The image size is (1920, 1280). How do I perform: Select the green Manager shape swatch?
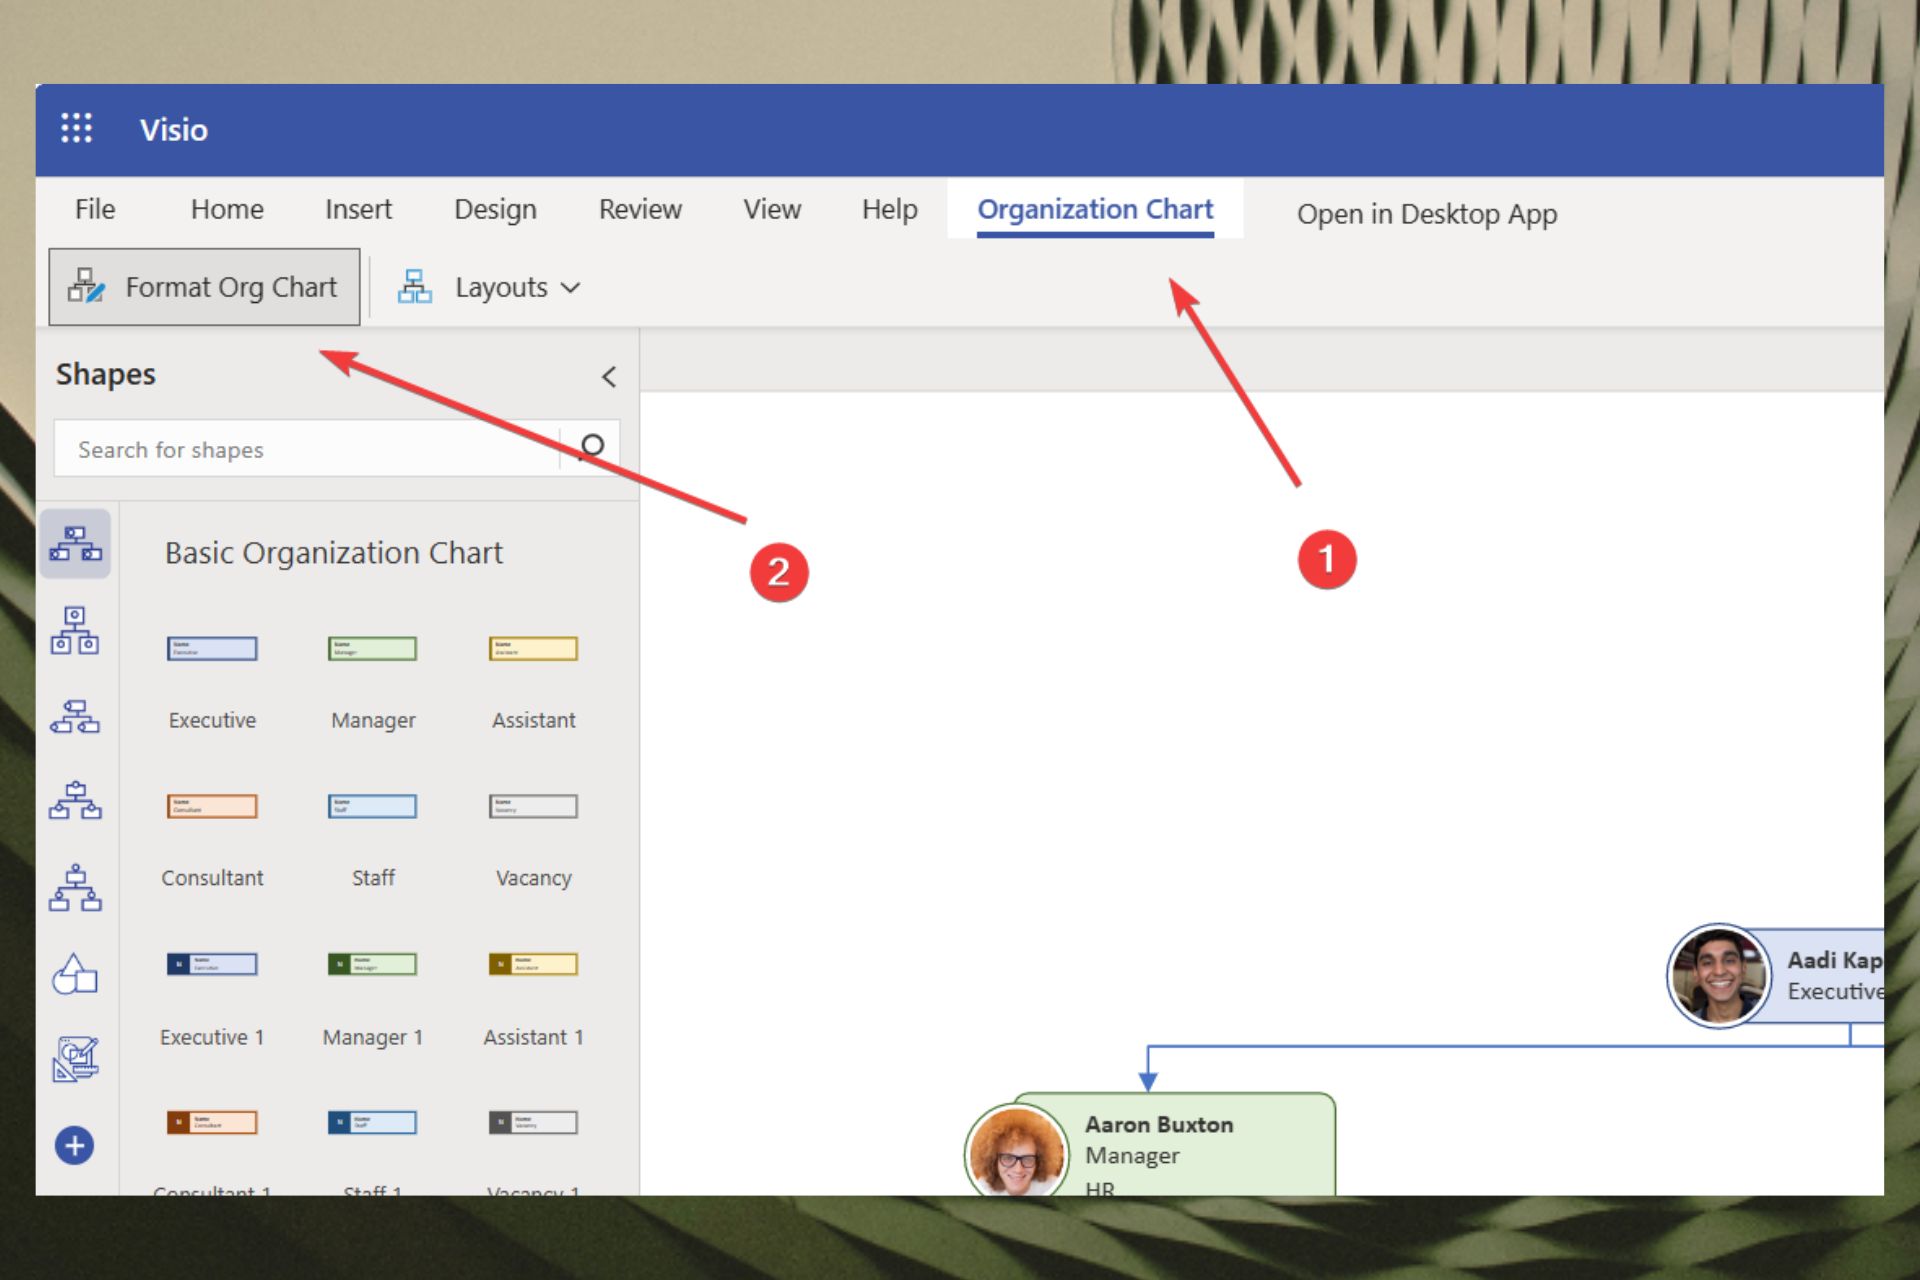point(371,648)
